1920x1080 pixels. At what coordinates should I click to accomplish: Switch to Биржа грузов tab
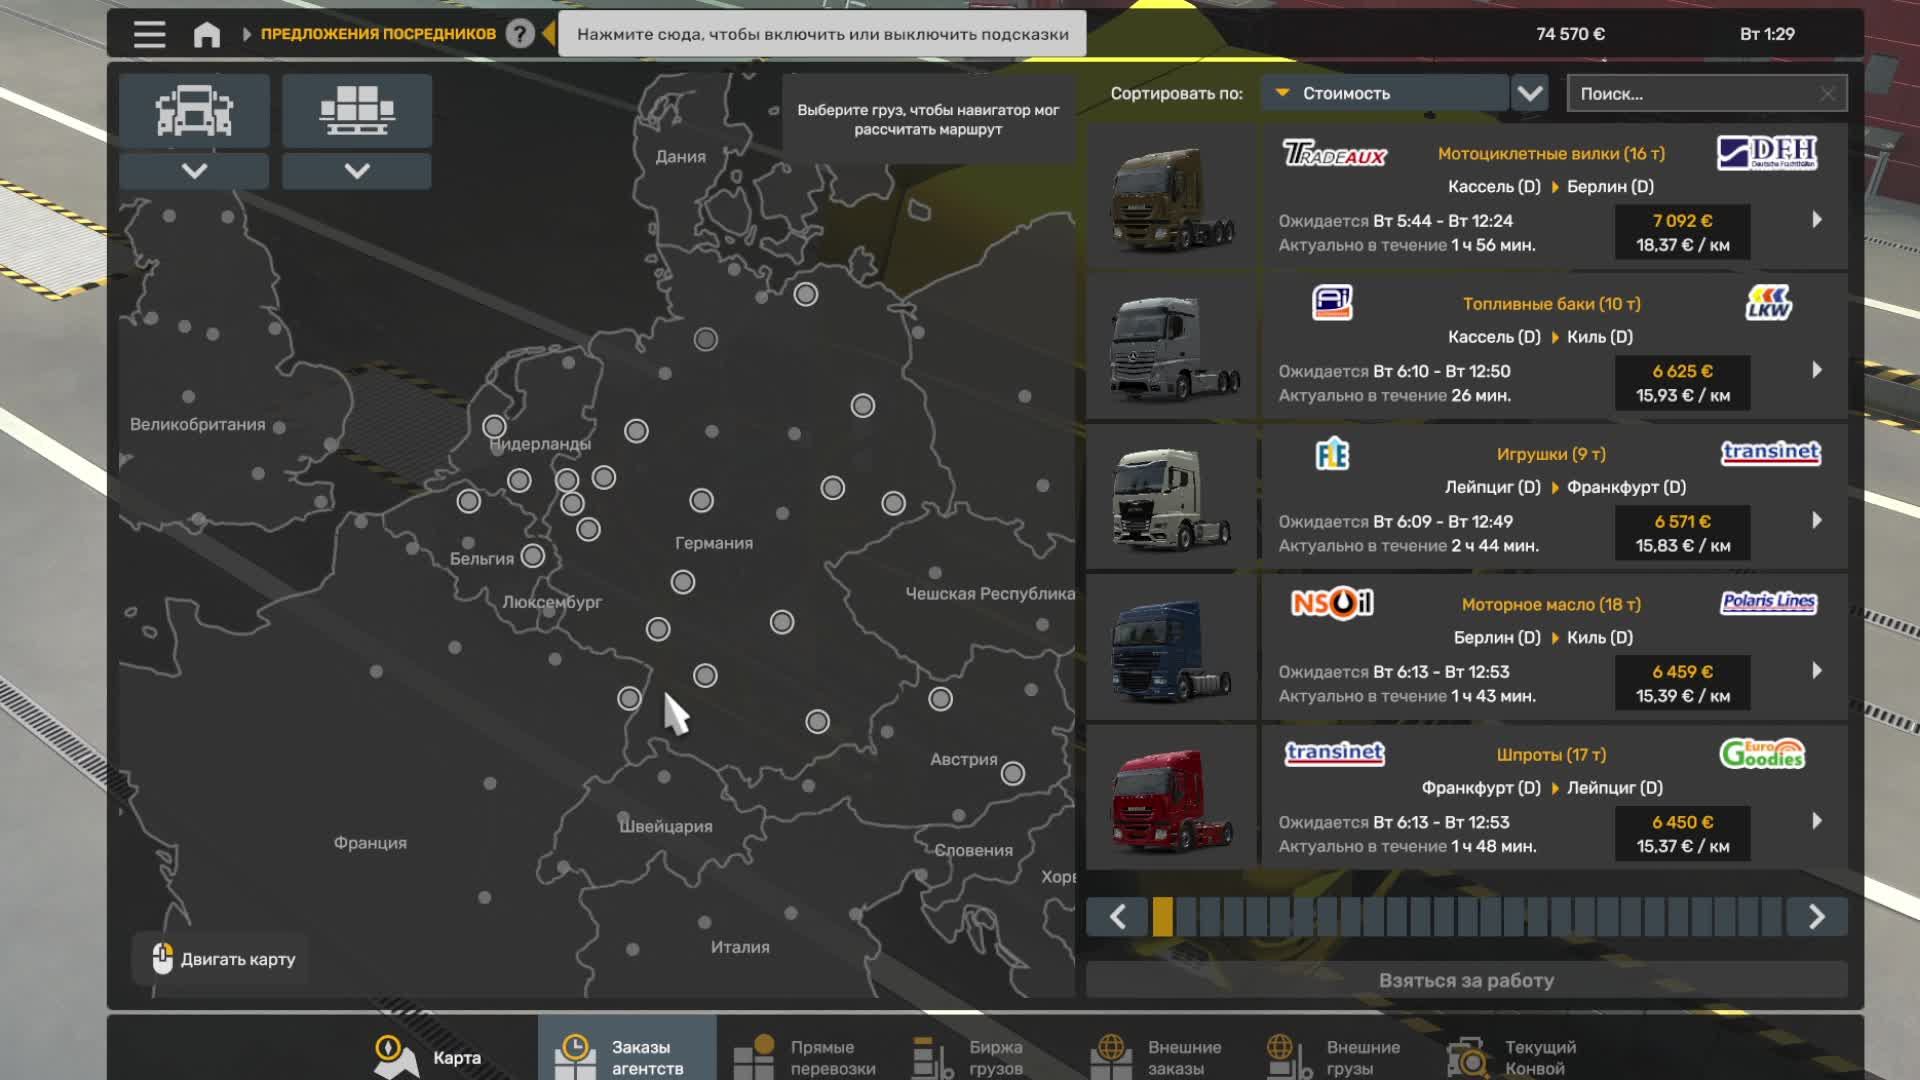pyautogui.click(x=970, y=1056)
